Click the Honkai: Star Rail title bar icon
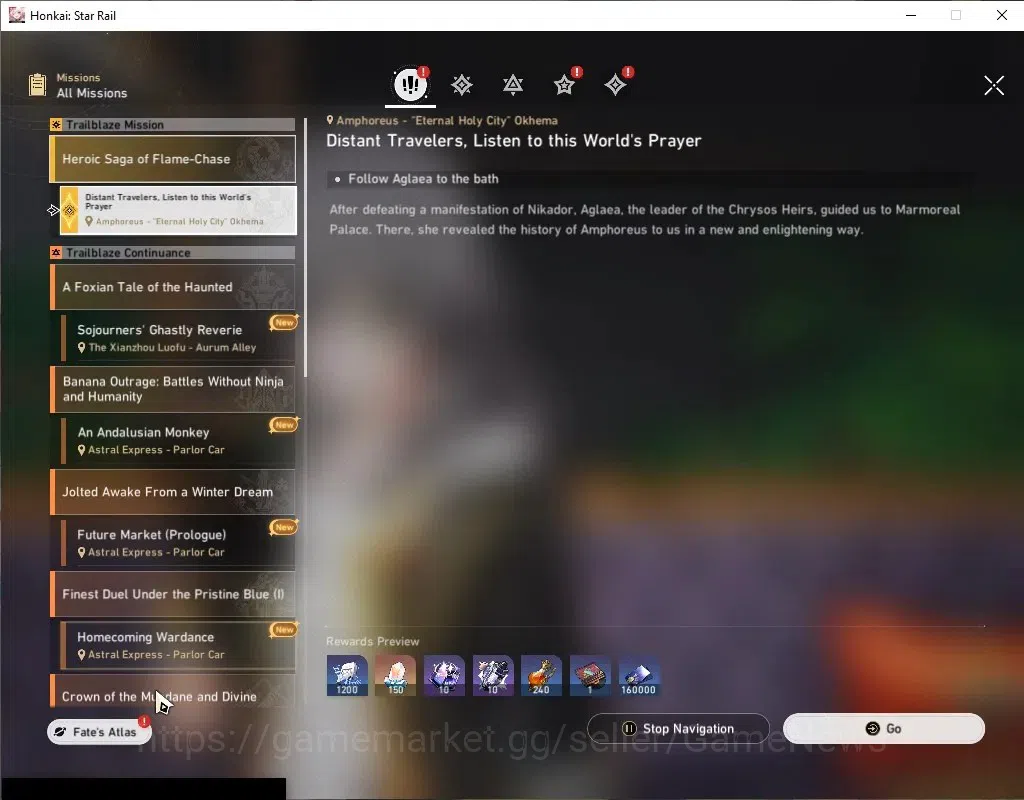The image size is (1024, 800). click(x=16, y=15)
